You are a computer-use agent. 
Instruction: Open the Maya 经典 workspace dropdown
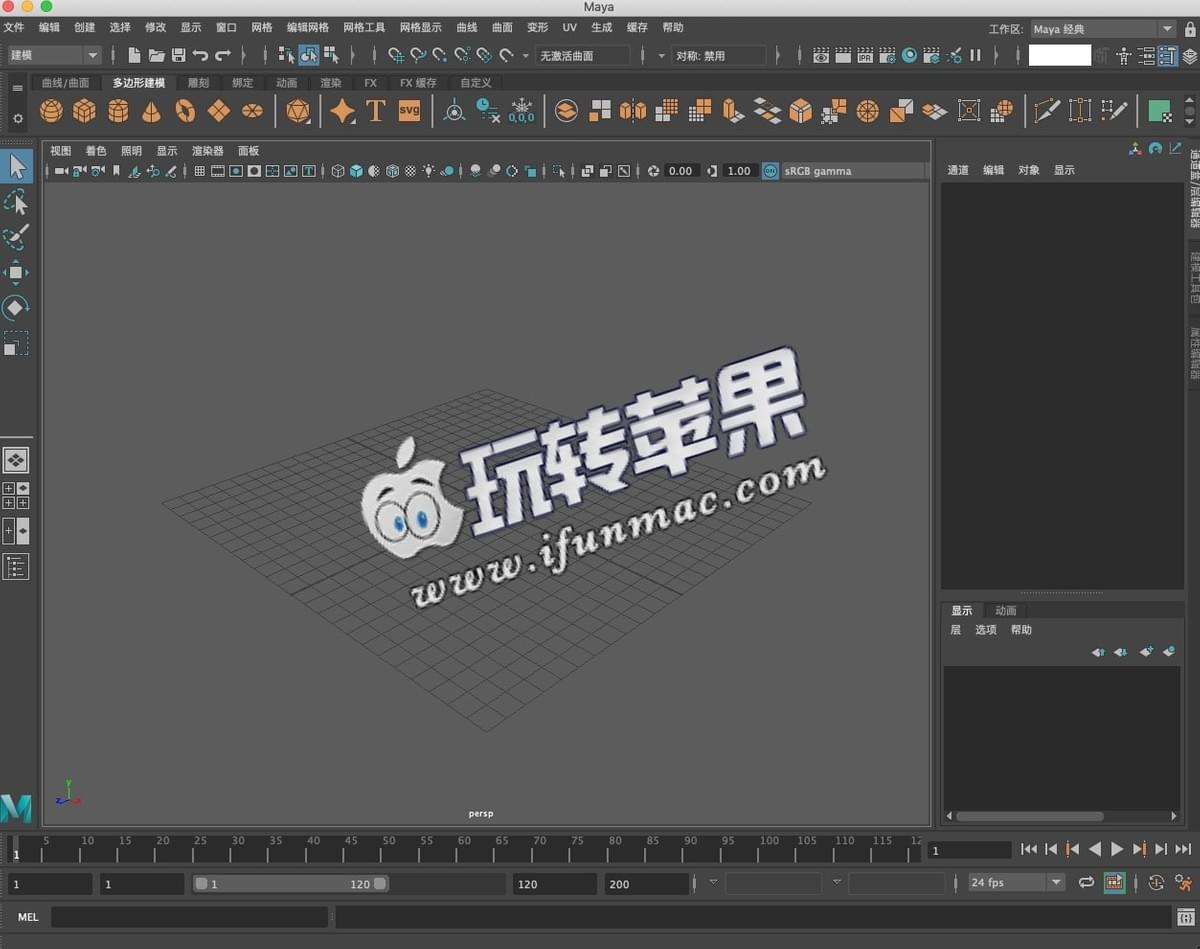coord(1103,29)
